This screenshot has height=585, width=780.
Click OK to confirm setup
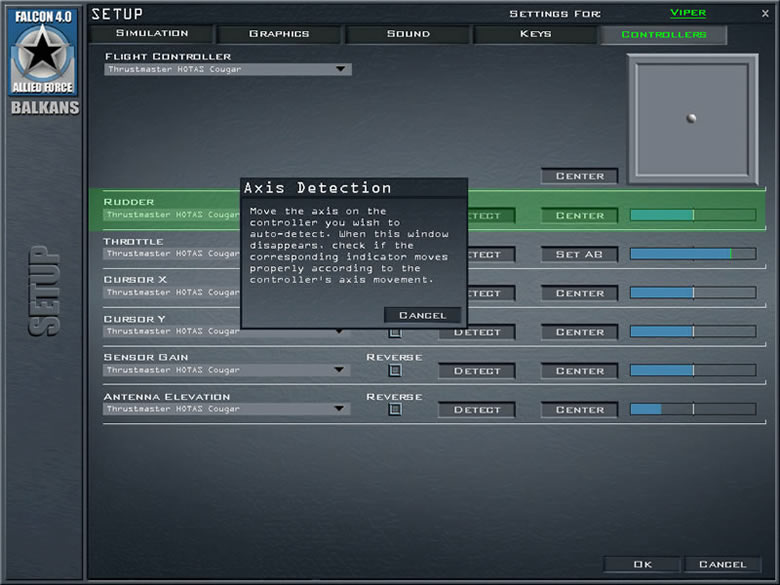(x=642, y=564)
